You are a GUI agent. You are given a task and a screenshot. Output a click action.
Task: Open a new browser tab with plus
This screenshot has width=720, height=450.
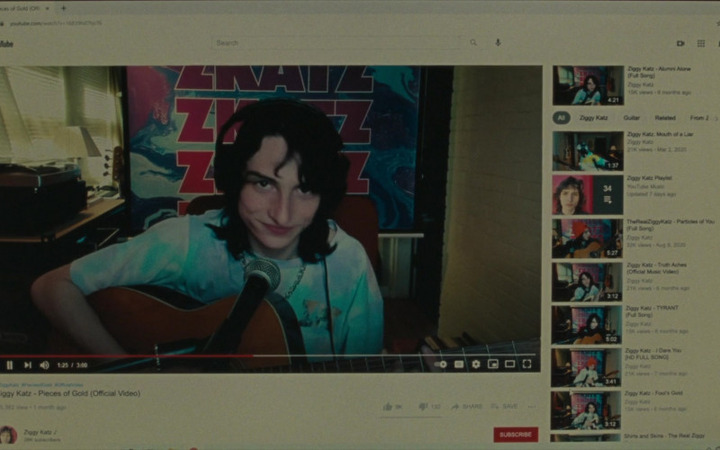point(63,8)
